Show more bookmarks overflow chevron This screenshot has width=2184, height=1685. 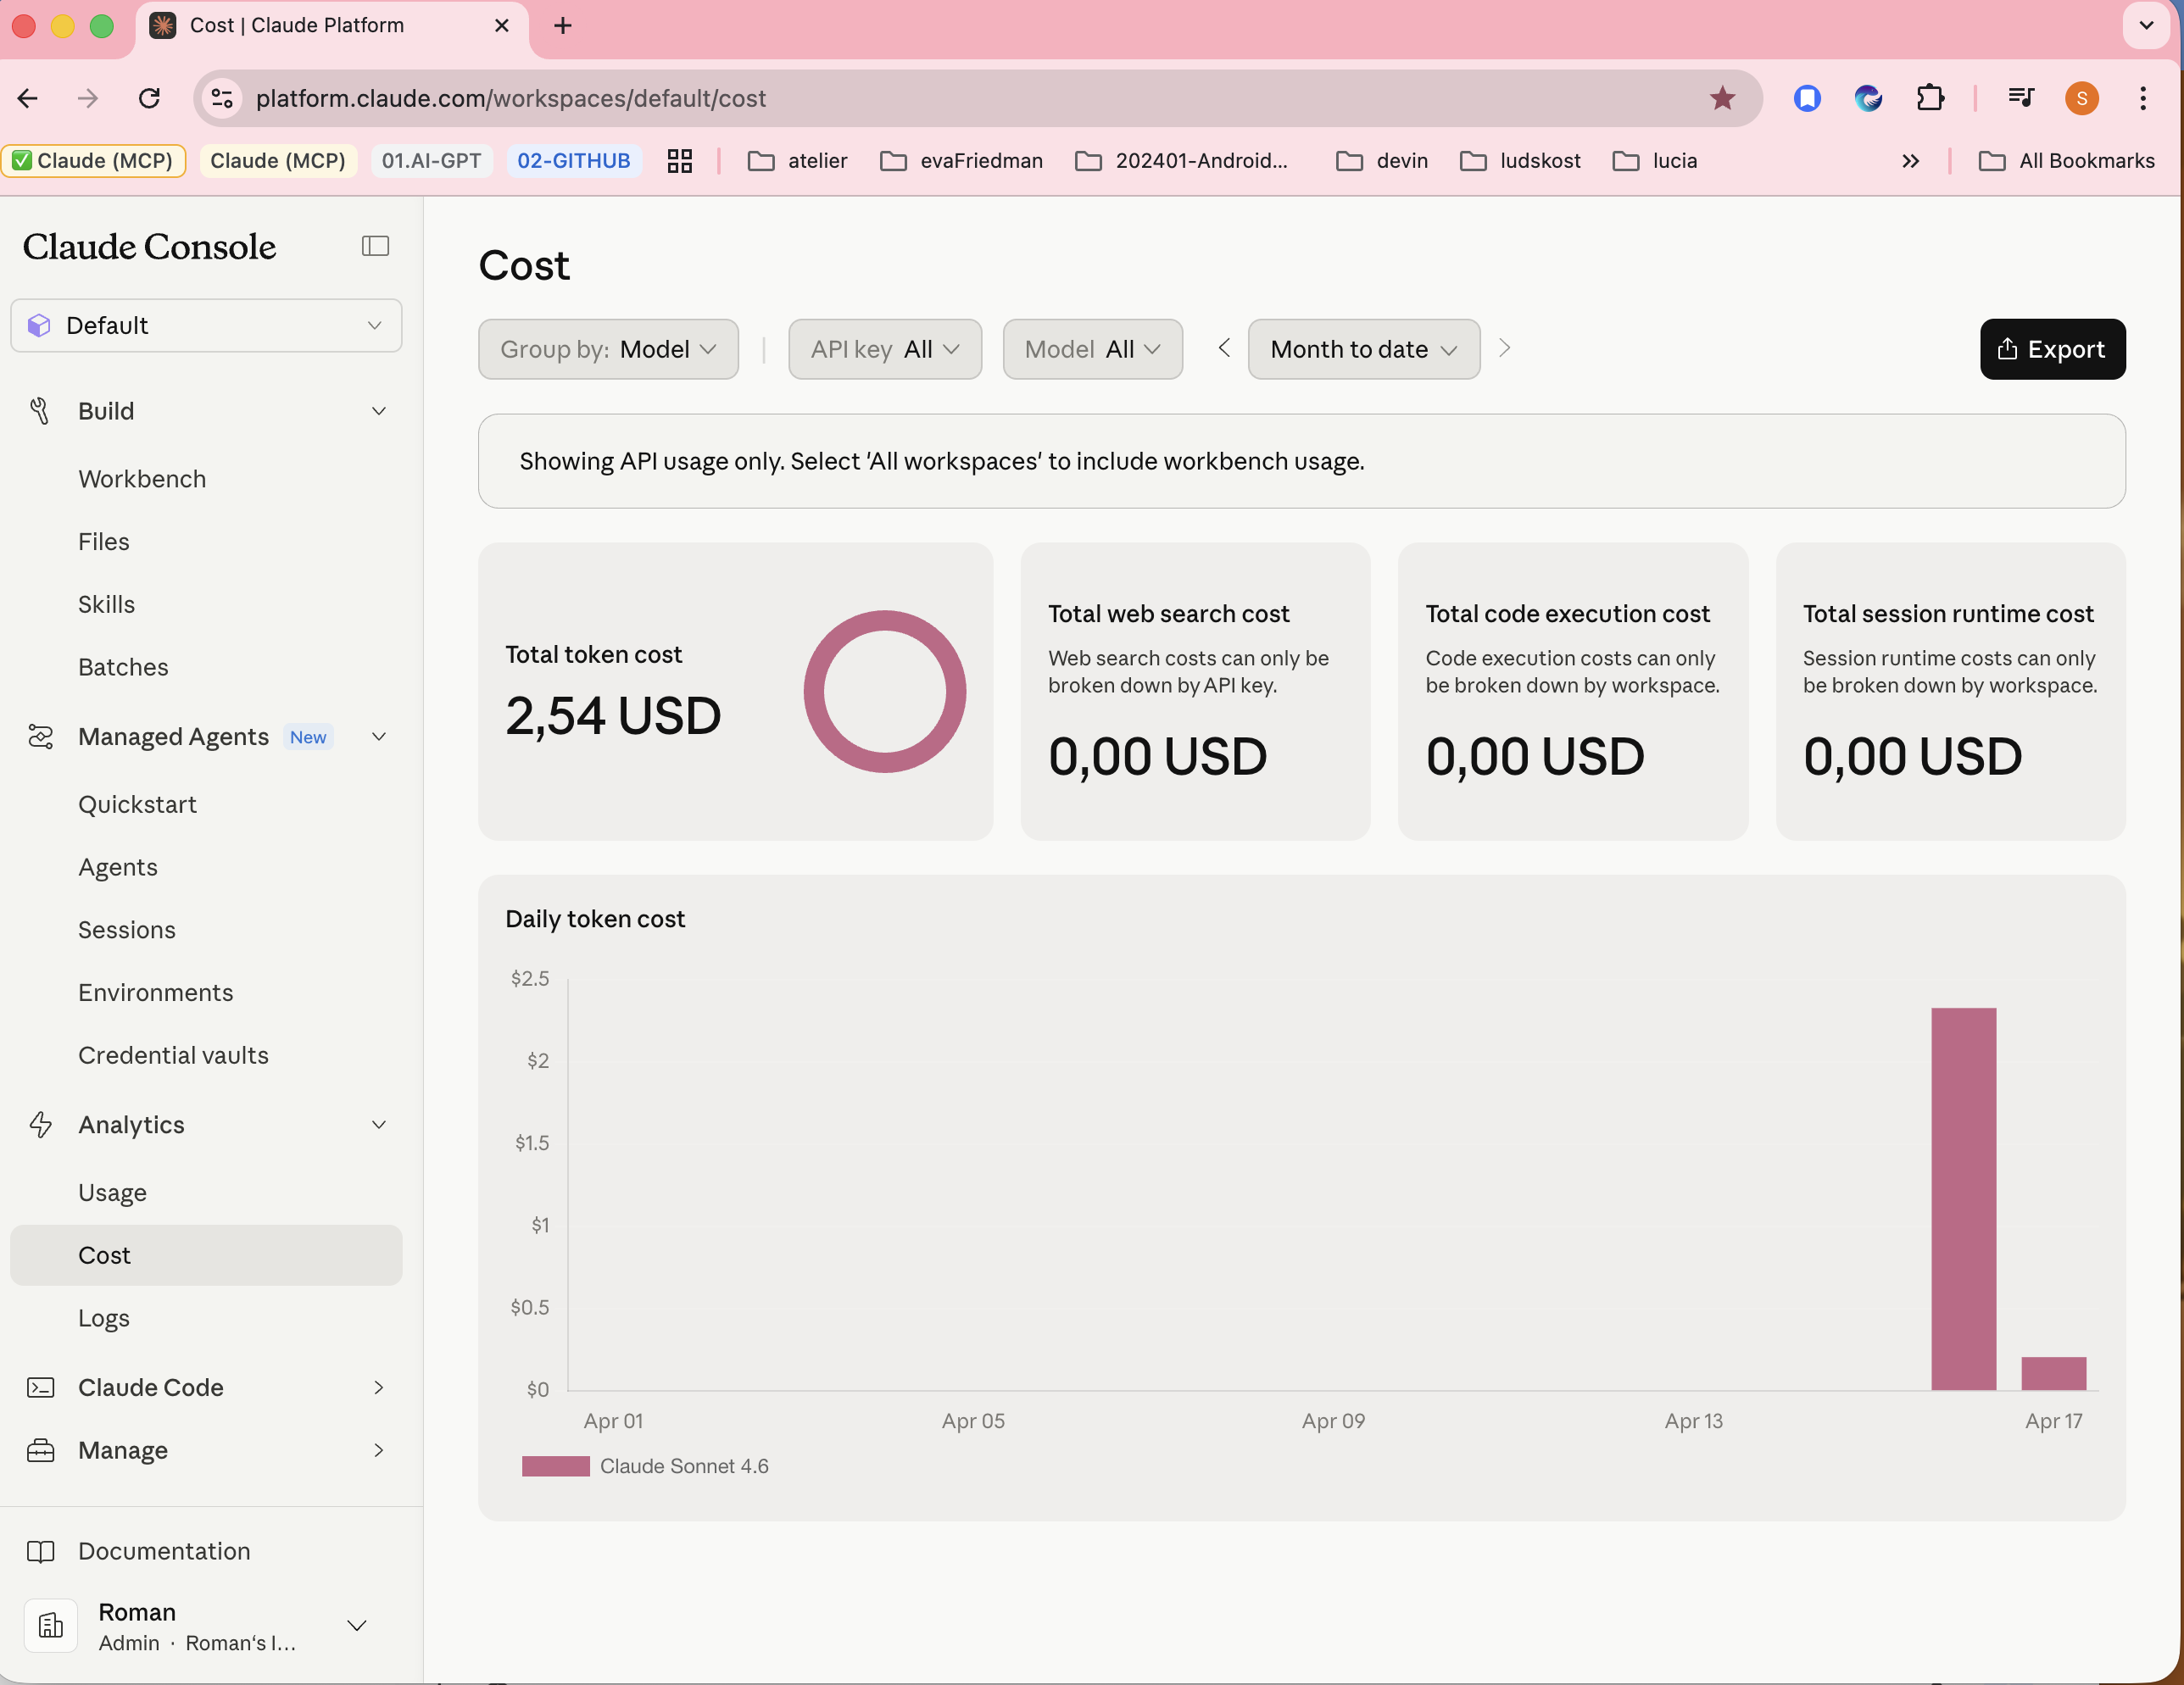tap(1910, 161)
